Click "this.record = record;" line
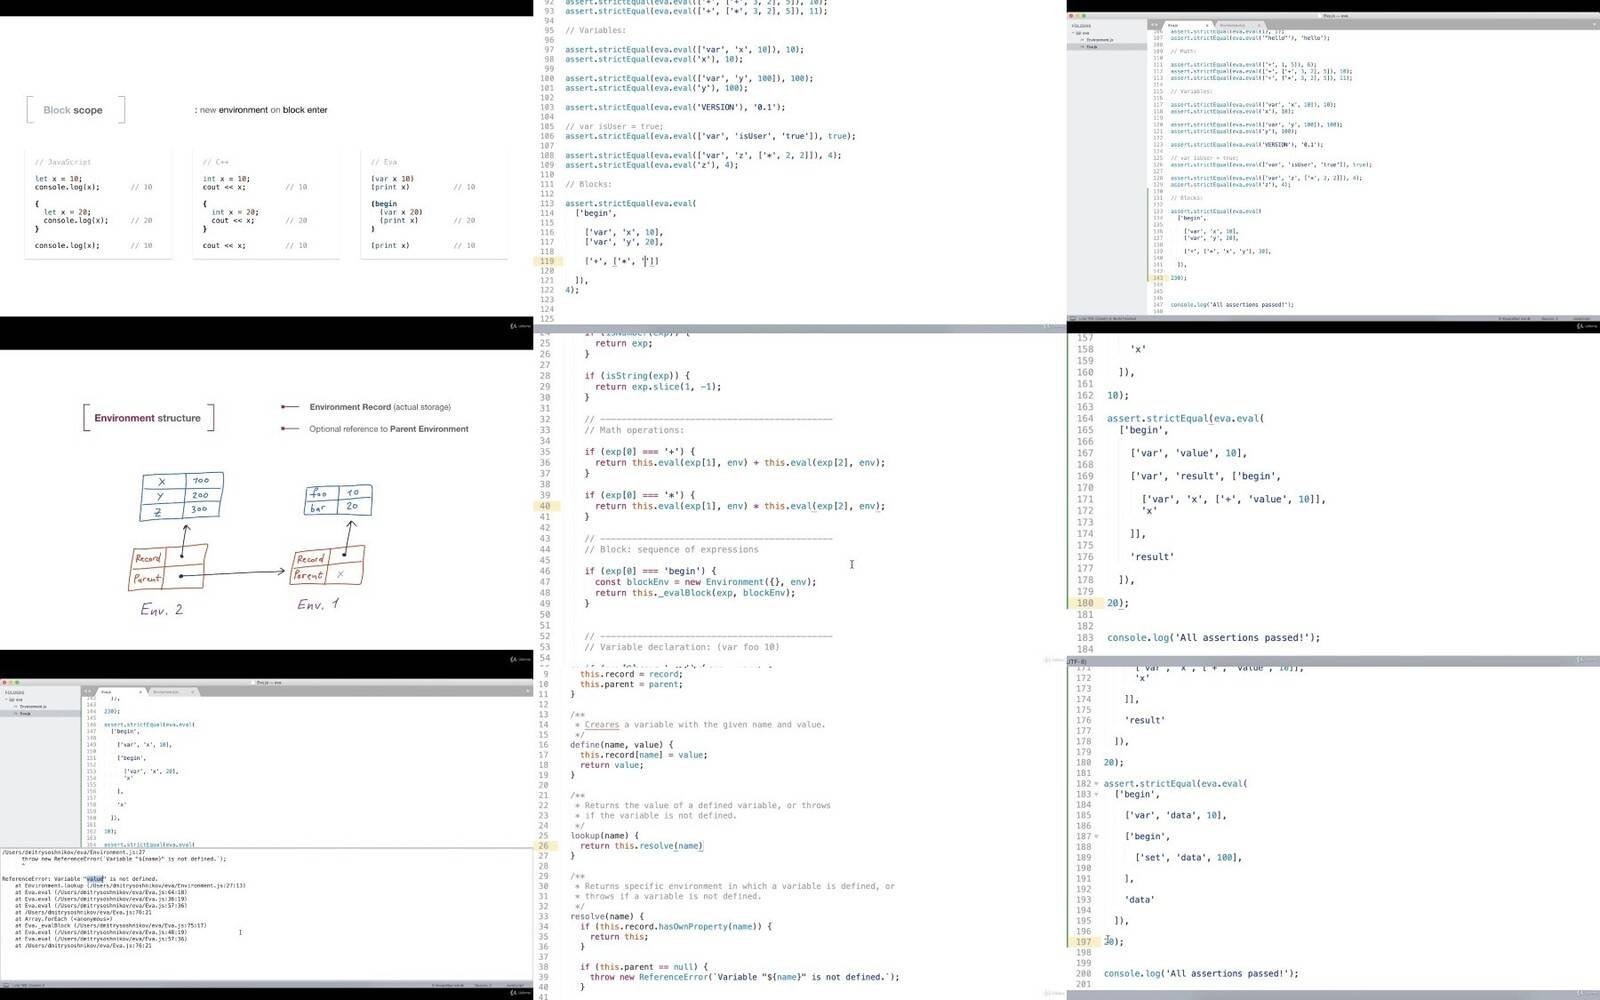The height and width of the screenshot is (1000, 1600). (631, 673)
